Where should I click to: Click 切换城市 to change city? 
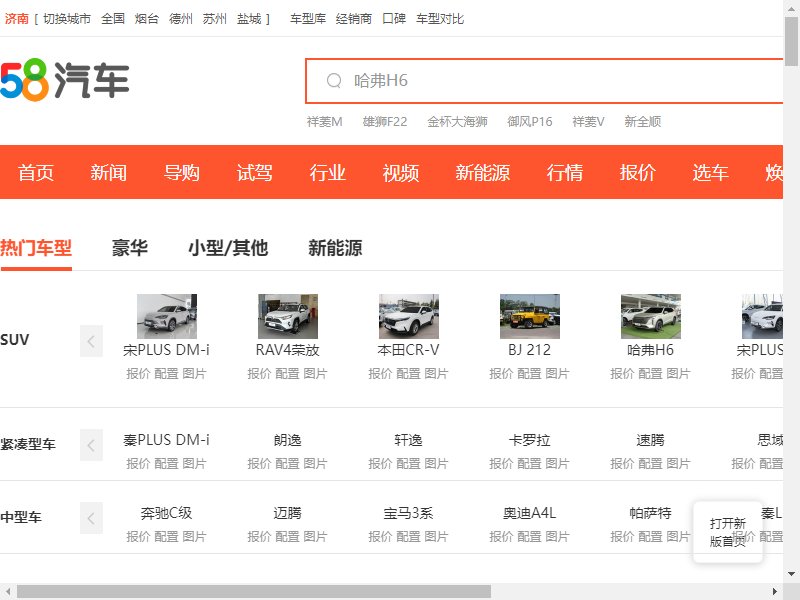point(67,19)
